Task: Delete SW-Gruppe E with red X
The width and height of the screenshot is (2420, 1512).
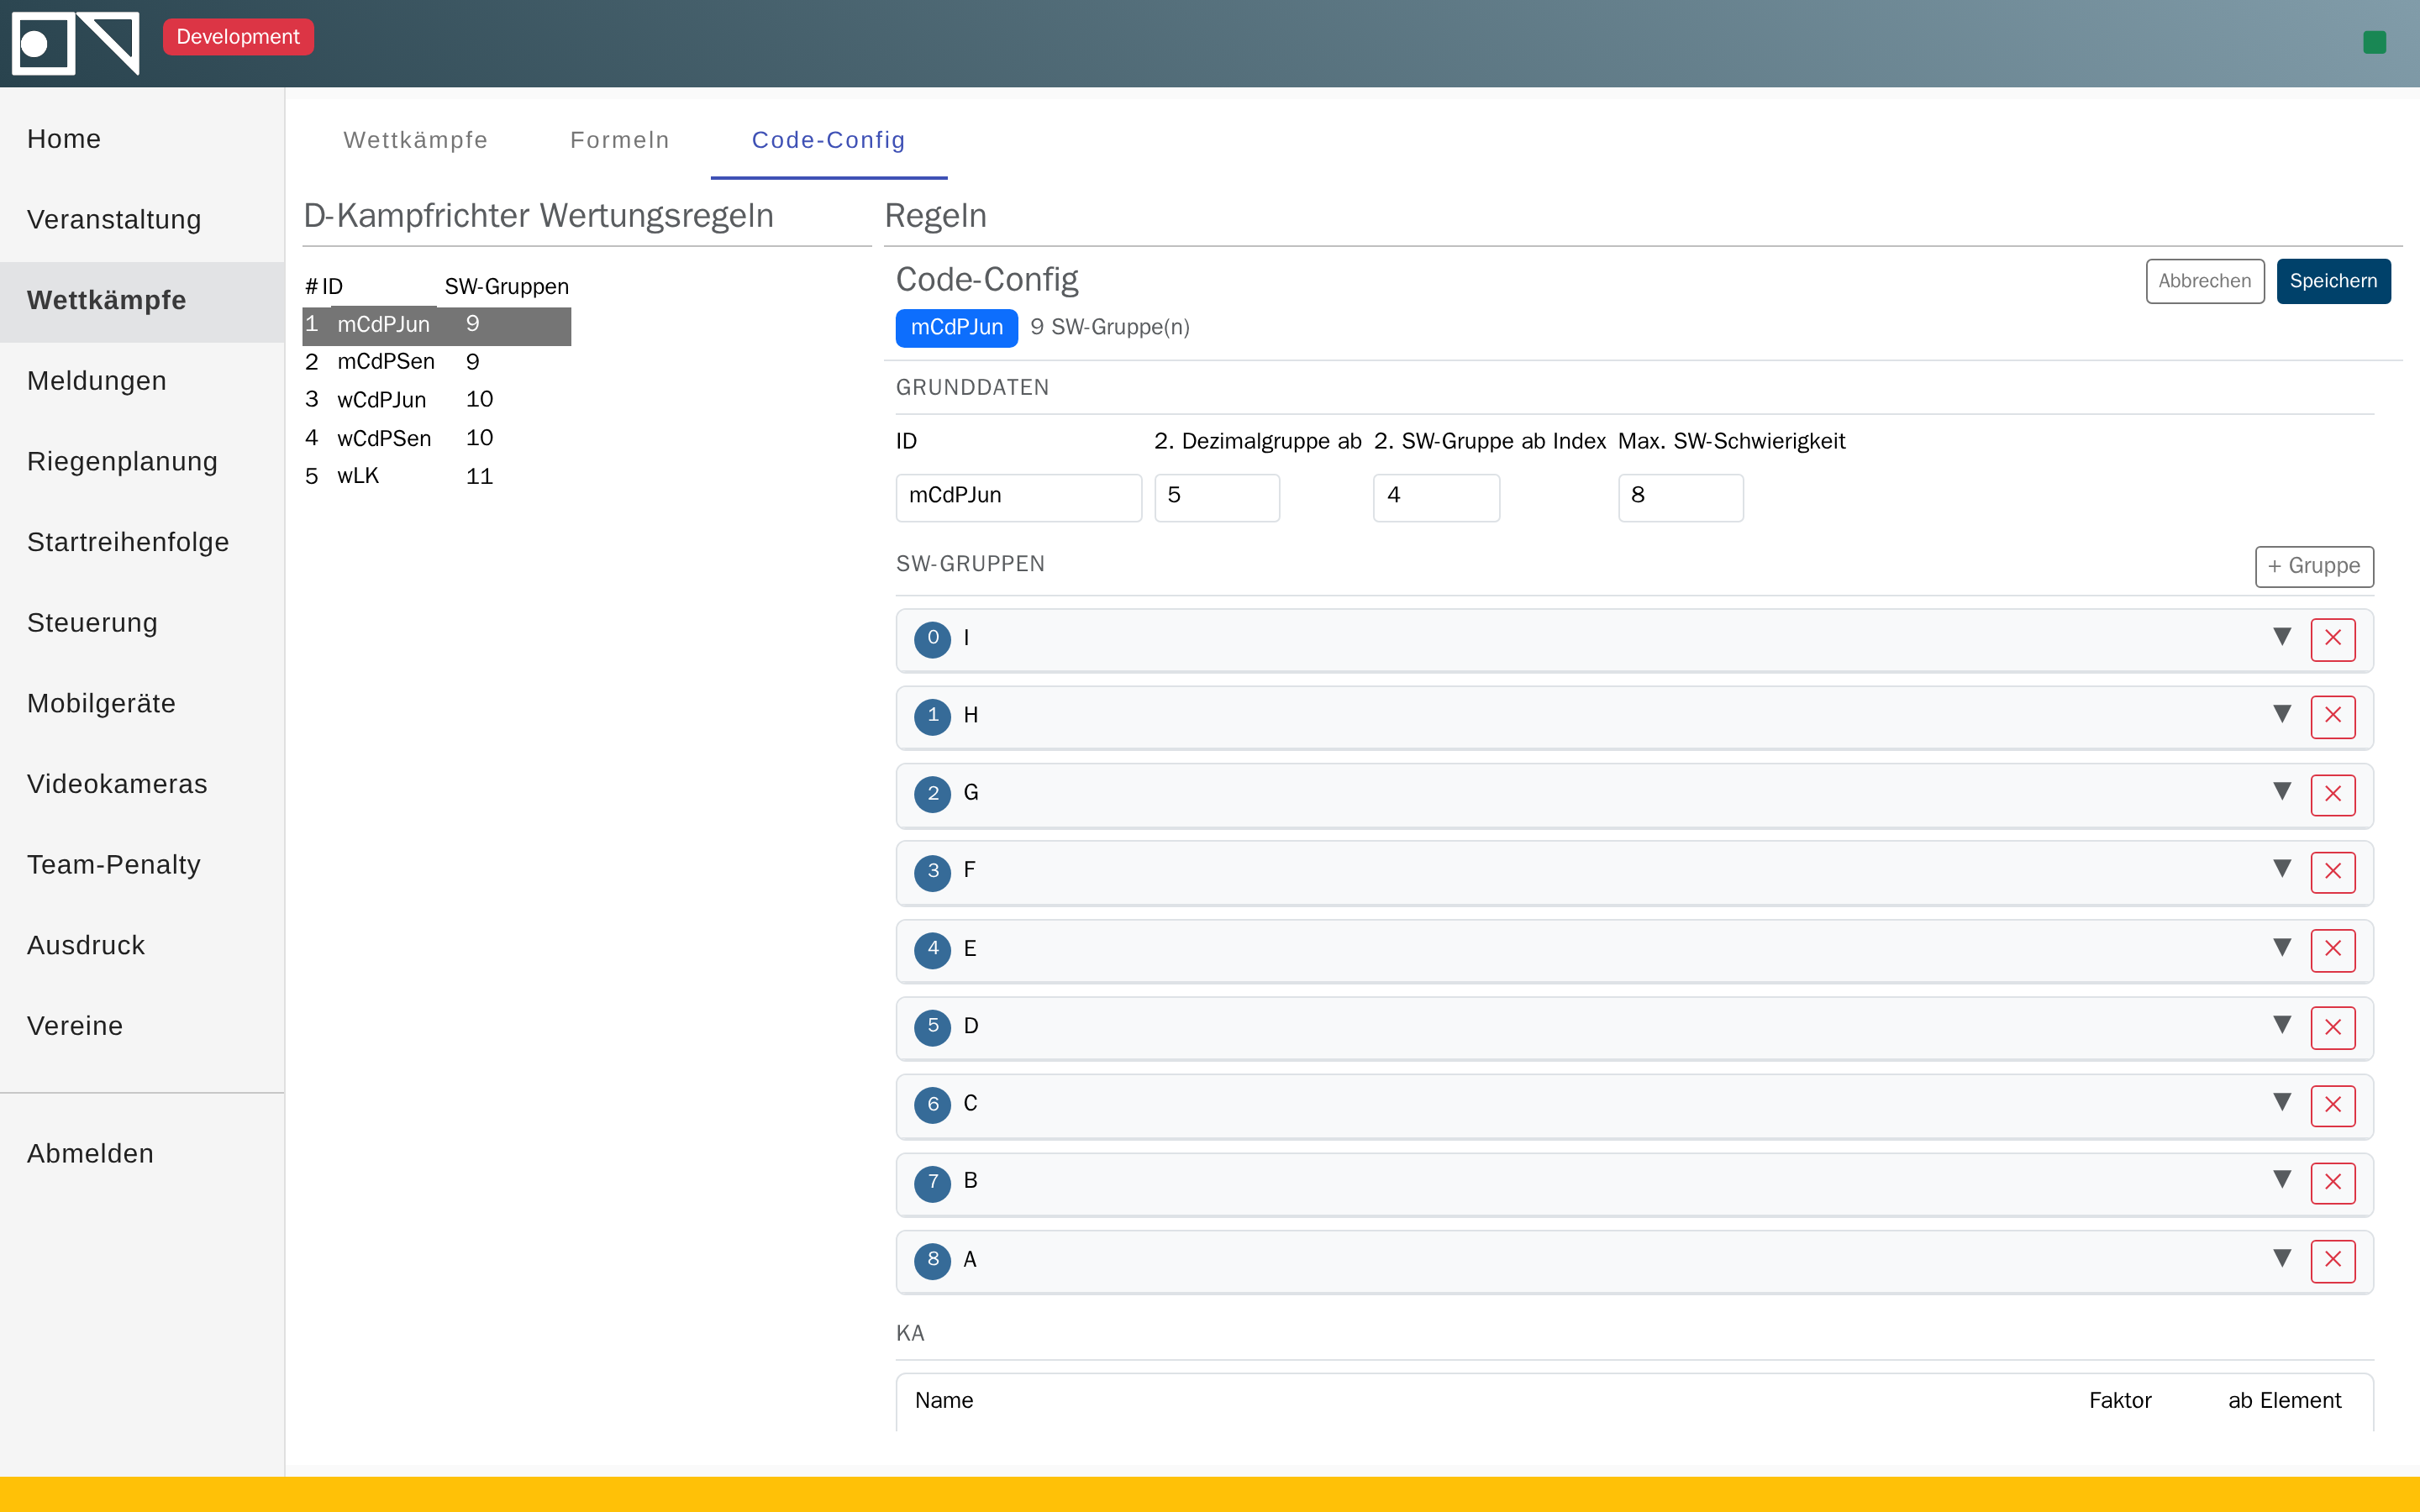Action: tap(2332, 949)
